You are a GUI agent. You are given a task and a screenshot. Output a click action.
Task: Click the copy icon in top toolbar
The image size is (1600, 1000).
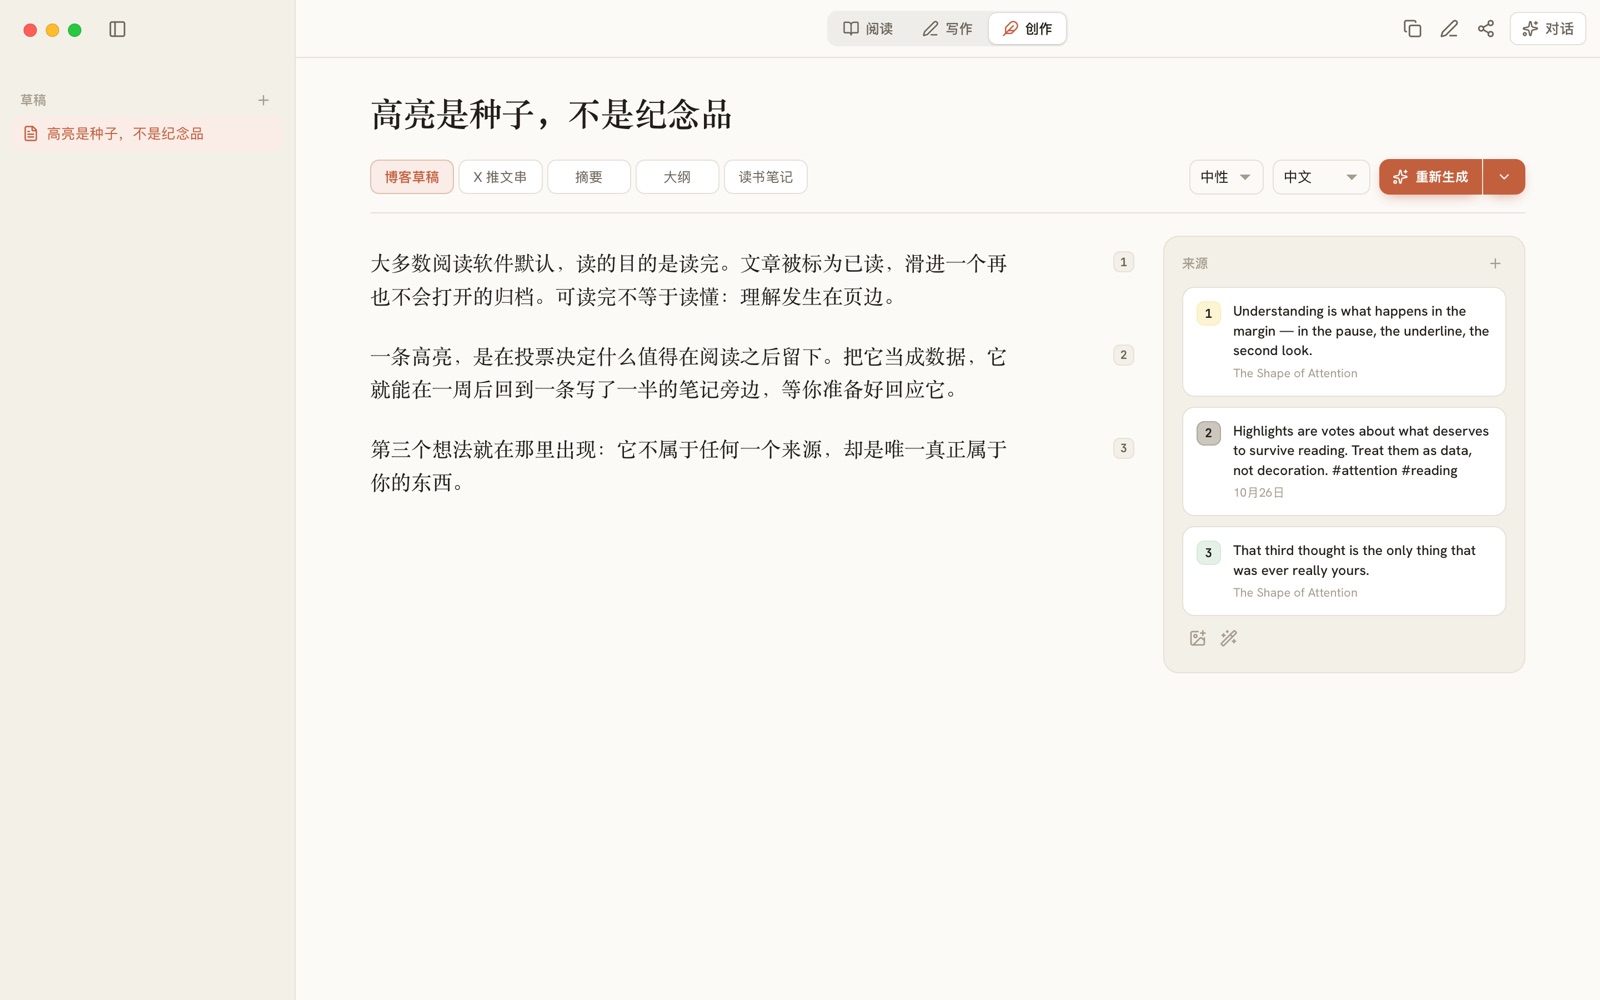pyautogui.click(x=1412, y=29)
